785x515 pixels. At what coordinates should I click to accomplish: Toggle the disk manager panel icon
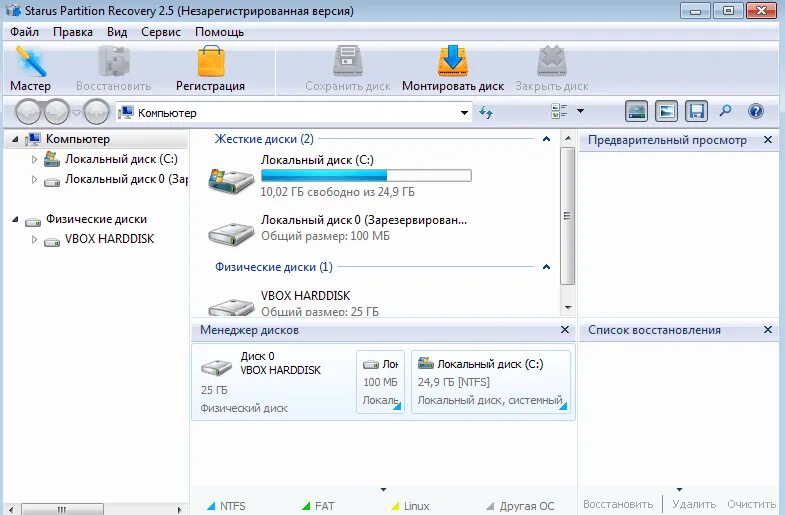pyautogui.click(x=636, y=111)
